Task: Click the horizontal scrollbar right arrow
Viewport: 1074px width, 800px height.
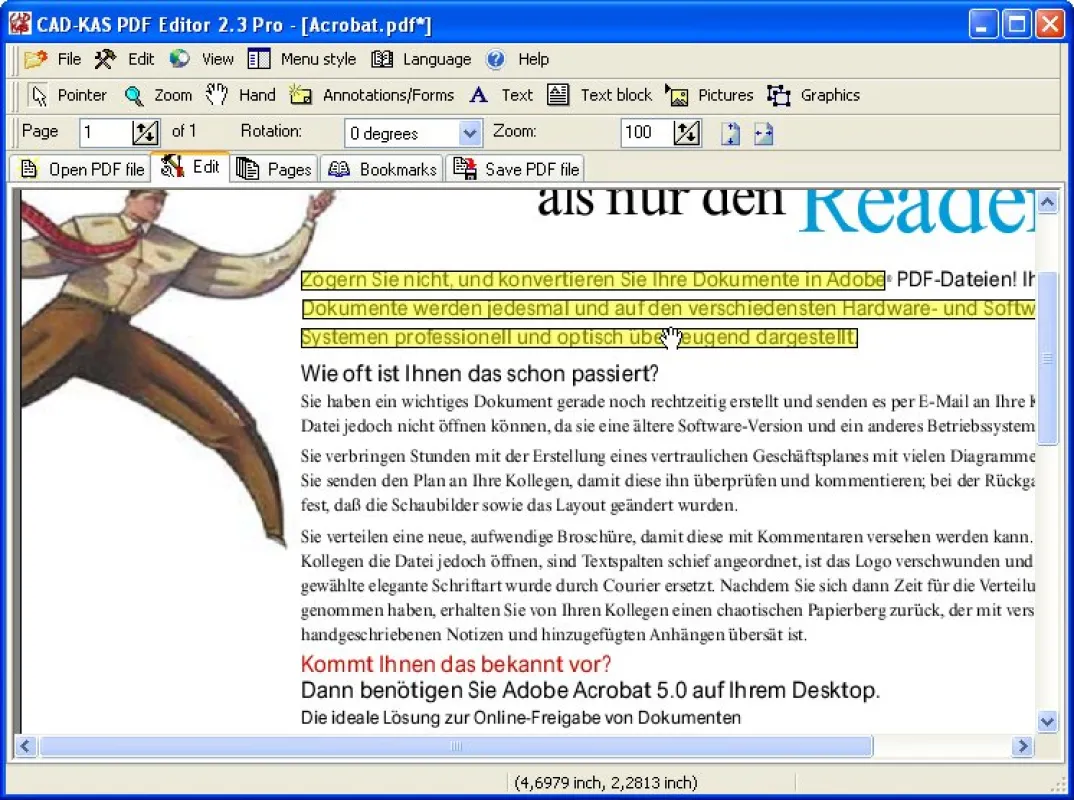Action: (1023, 746)
